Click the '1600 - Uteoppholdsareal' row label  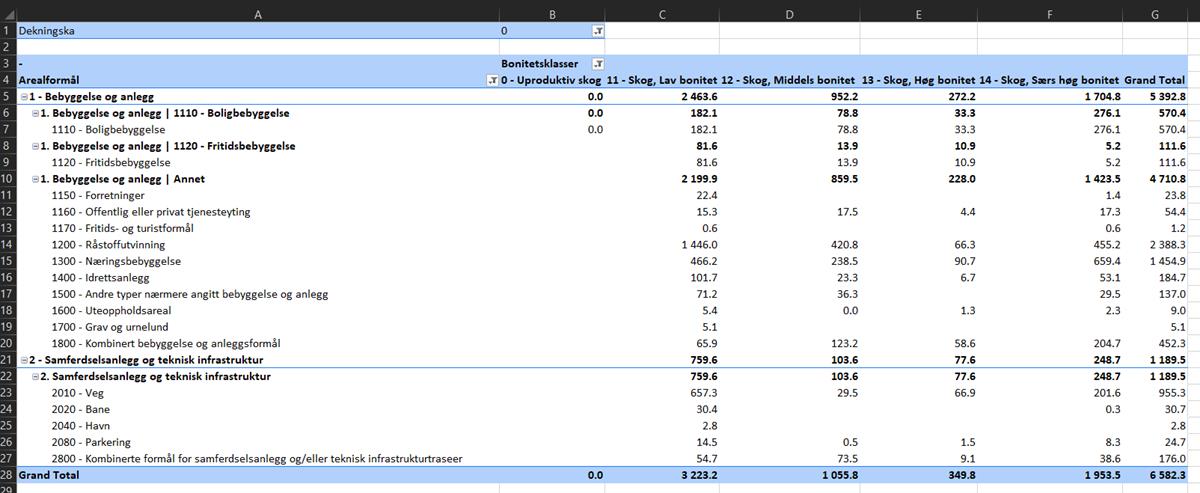(x=110, y=310)
